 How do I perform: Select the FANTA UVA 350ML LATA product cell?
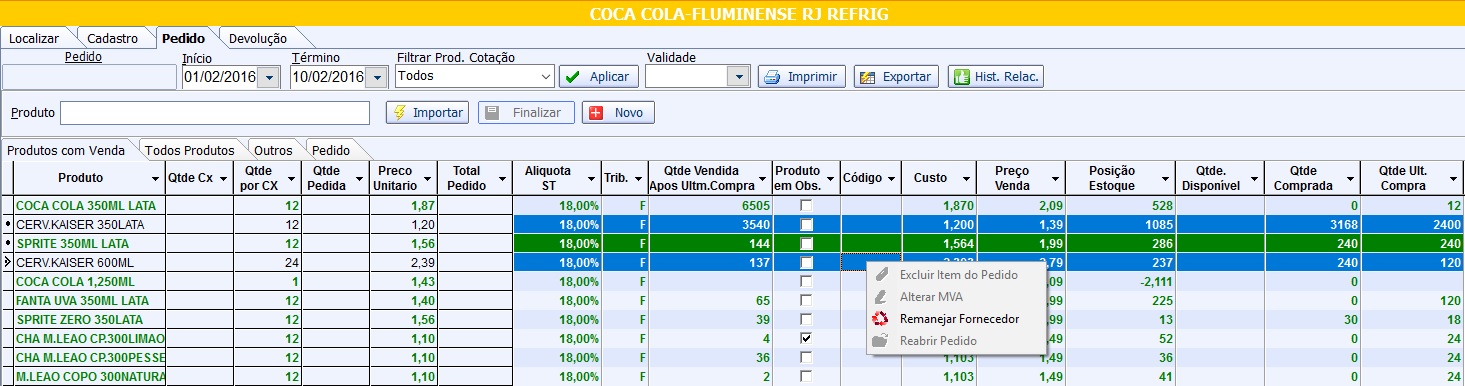tap(88, 300)
